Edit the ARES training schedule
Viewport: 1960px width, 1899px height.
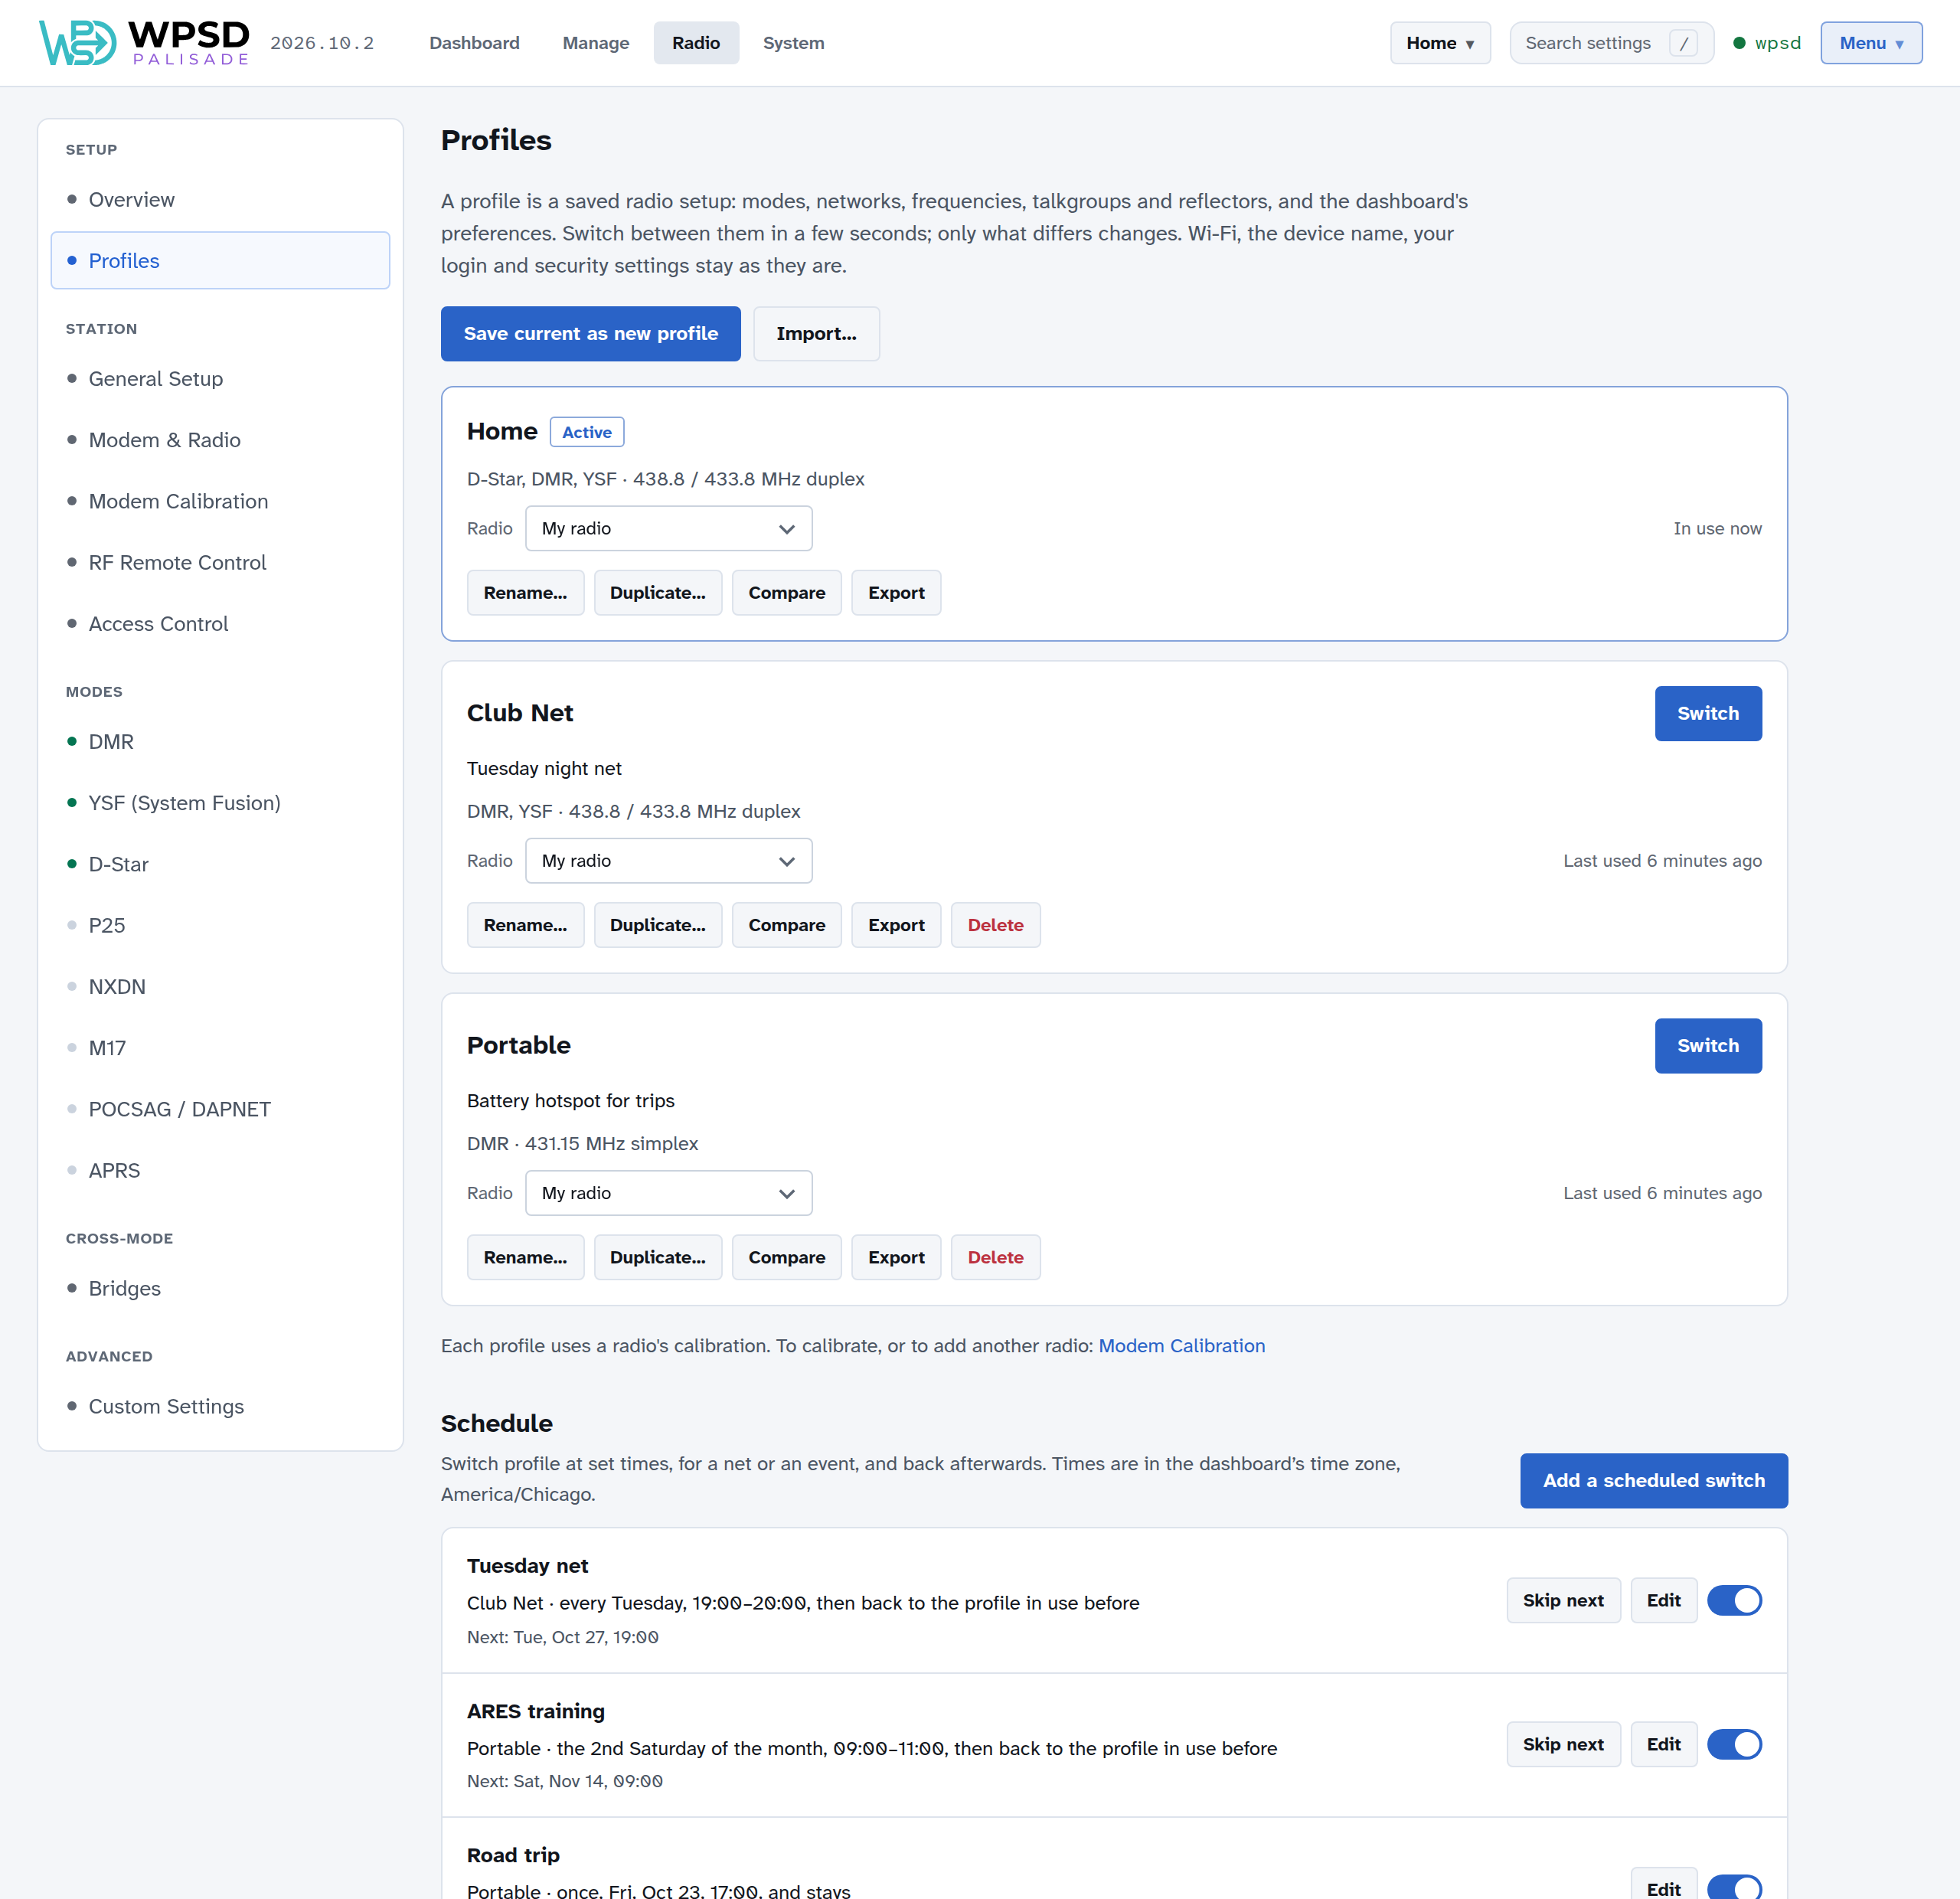pos(1663,1744)
